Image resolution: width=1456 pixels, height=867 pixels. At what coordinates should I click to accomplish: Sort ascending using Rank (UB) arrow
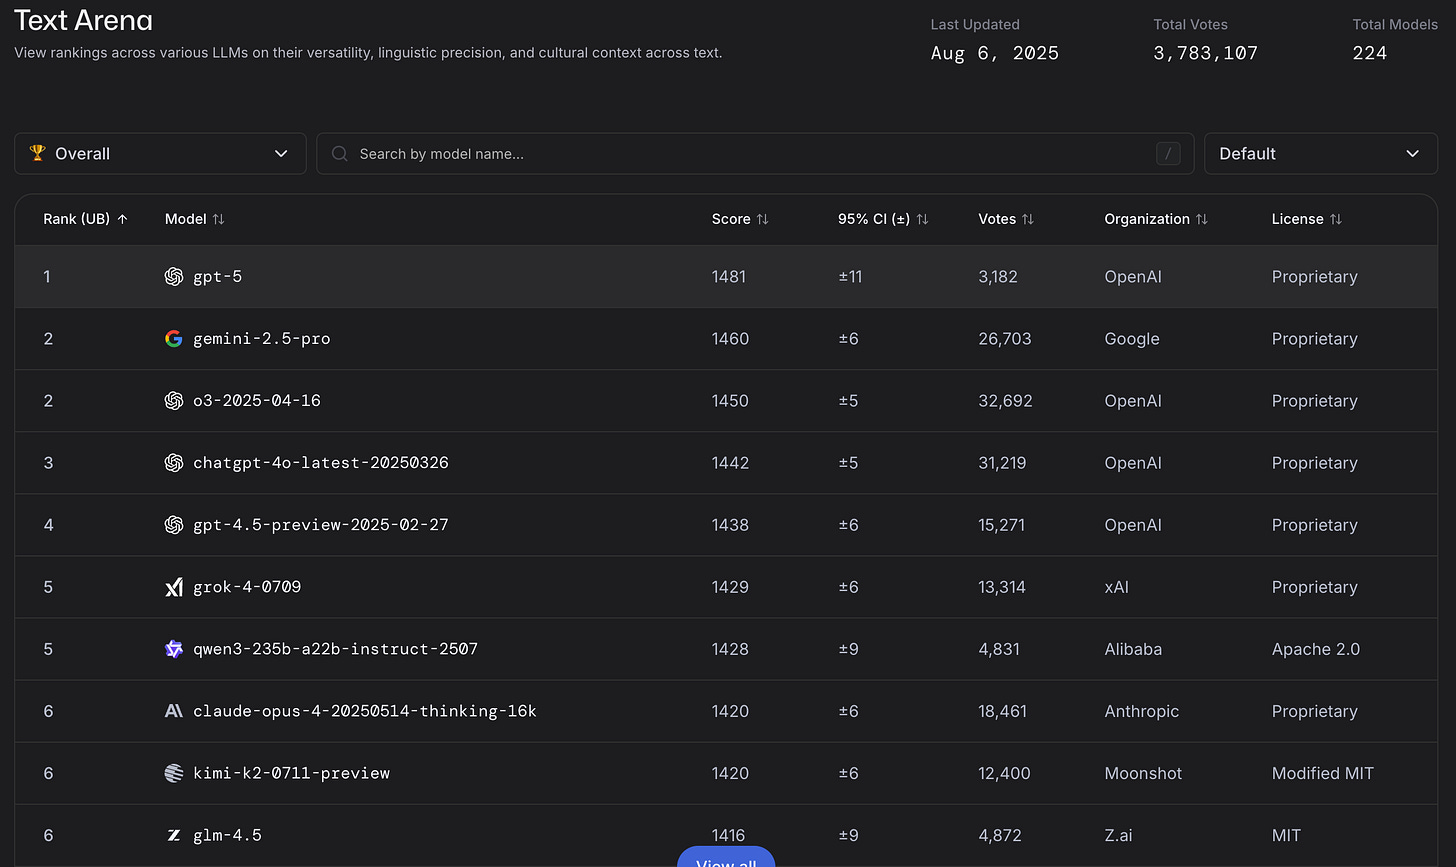(x=123, y=219)
